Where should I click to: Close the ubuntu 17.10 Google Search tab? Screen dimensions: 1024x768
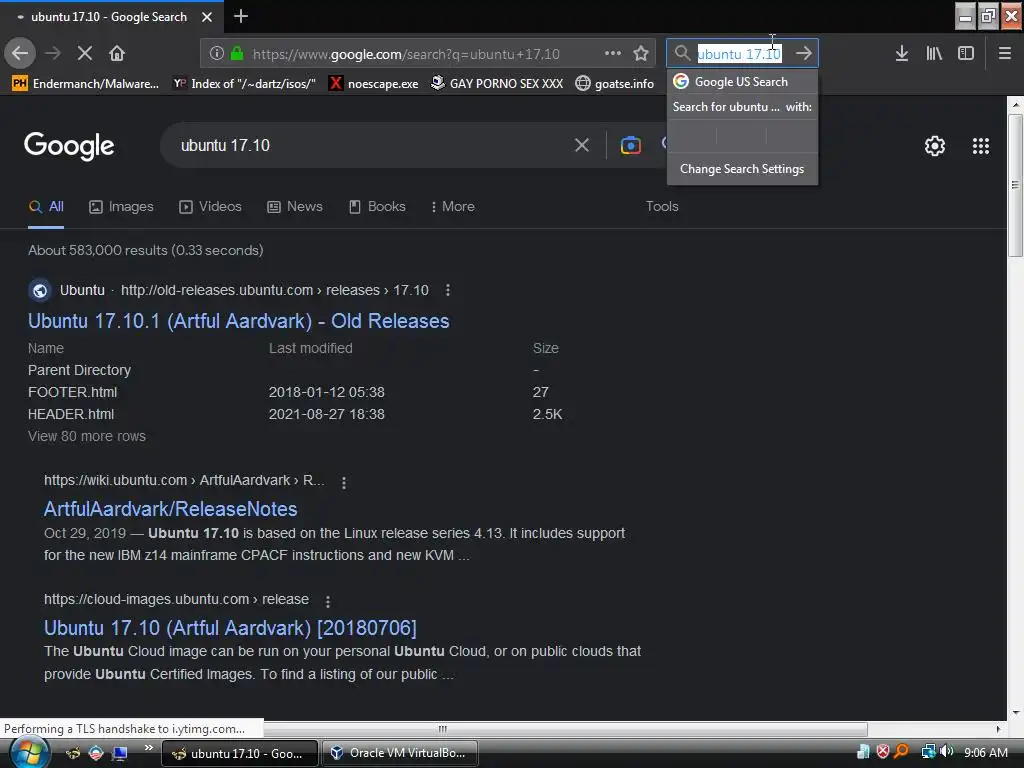[x=207, y=17]
